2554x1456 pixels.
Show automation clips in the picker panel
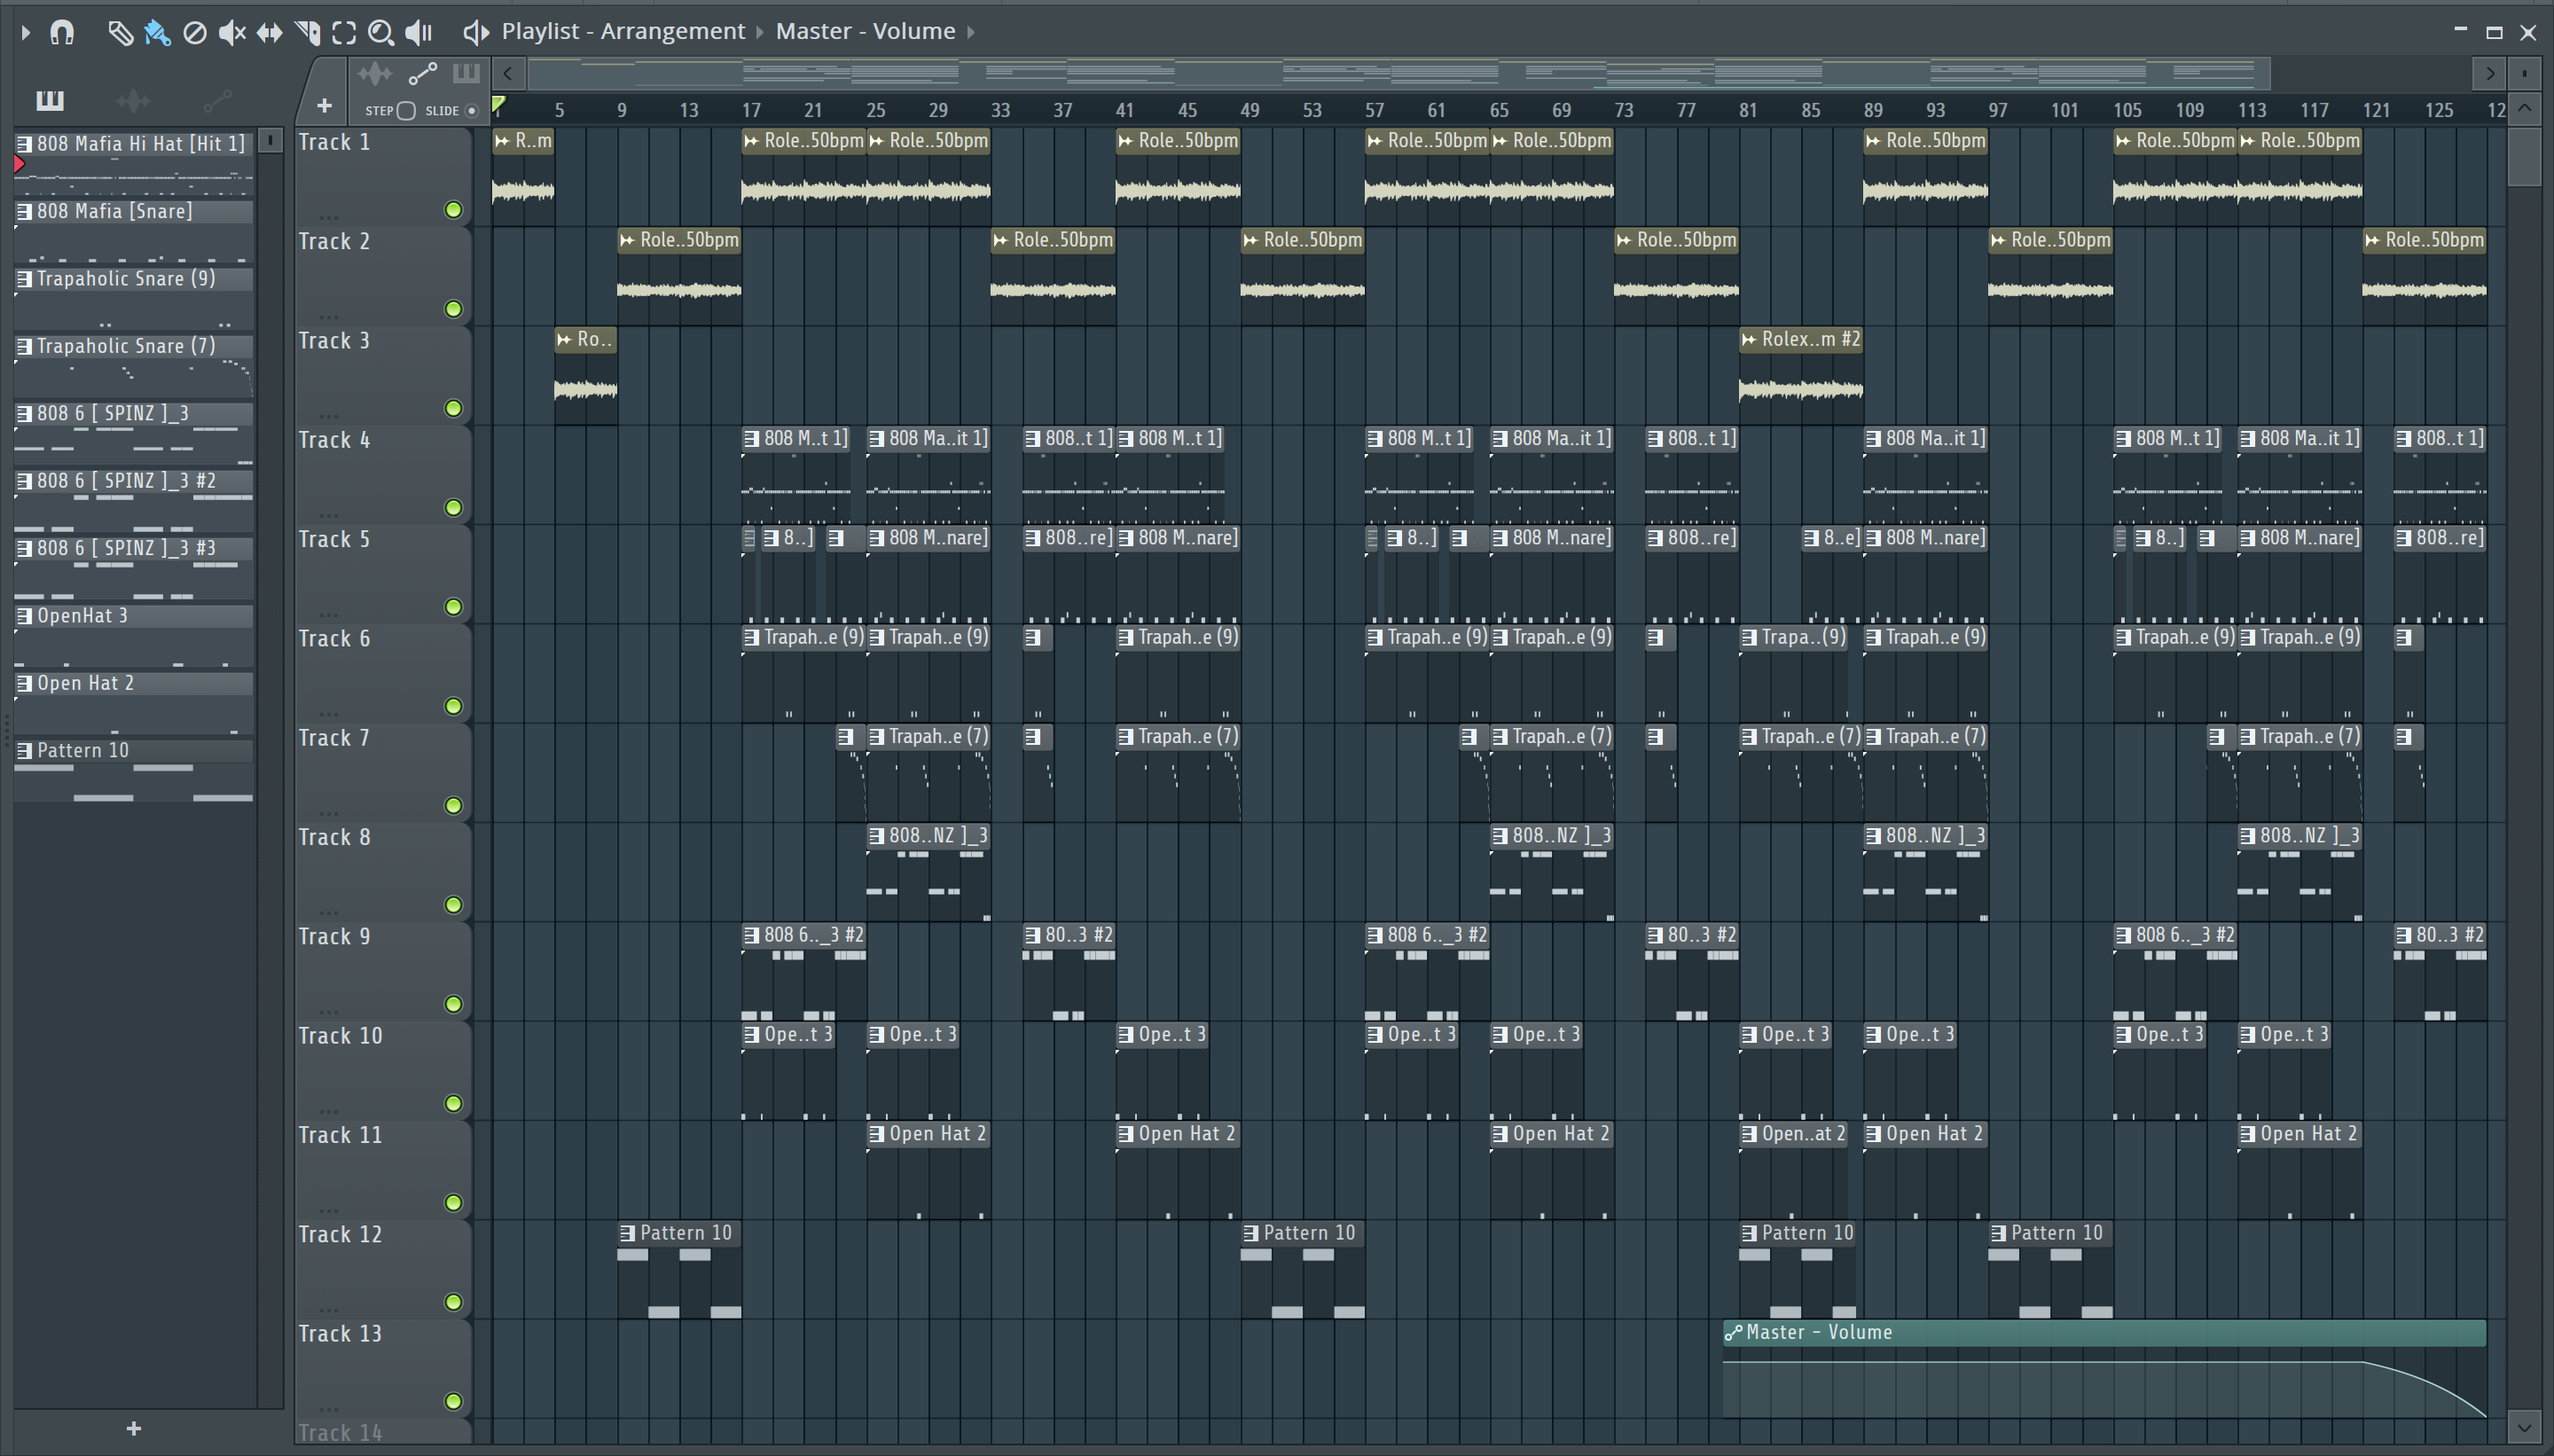[217, 100]
